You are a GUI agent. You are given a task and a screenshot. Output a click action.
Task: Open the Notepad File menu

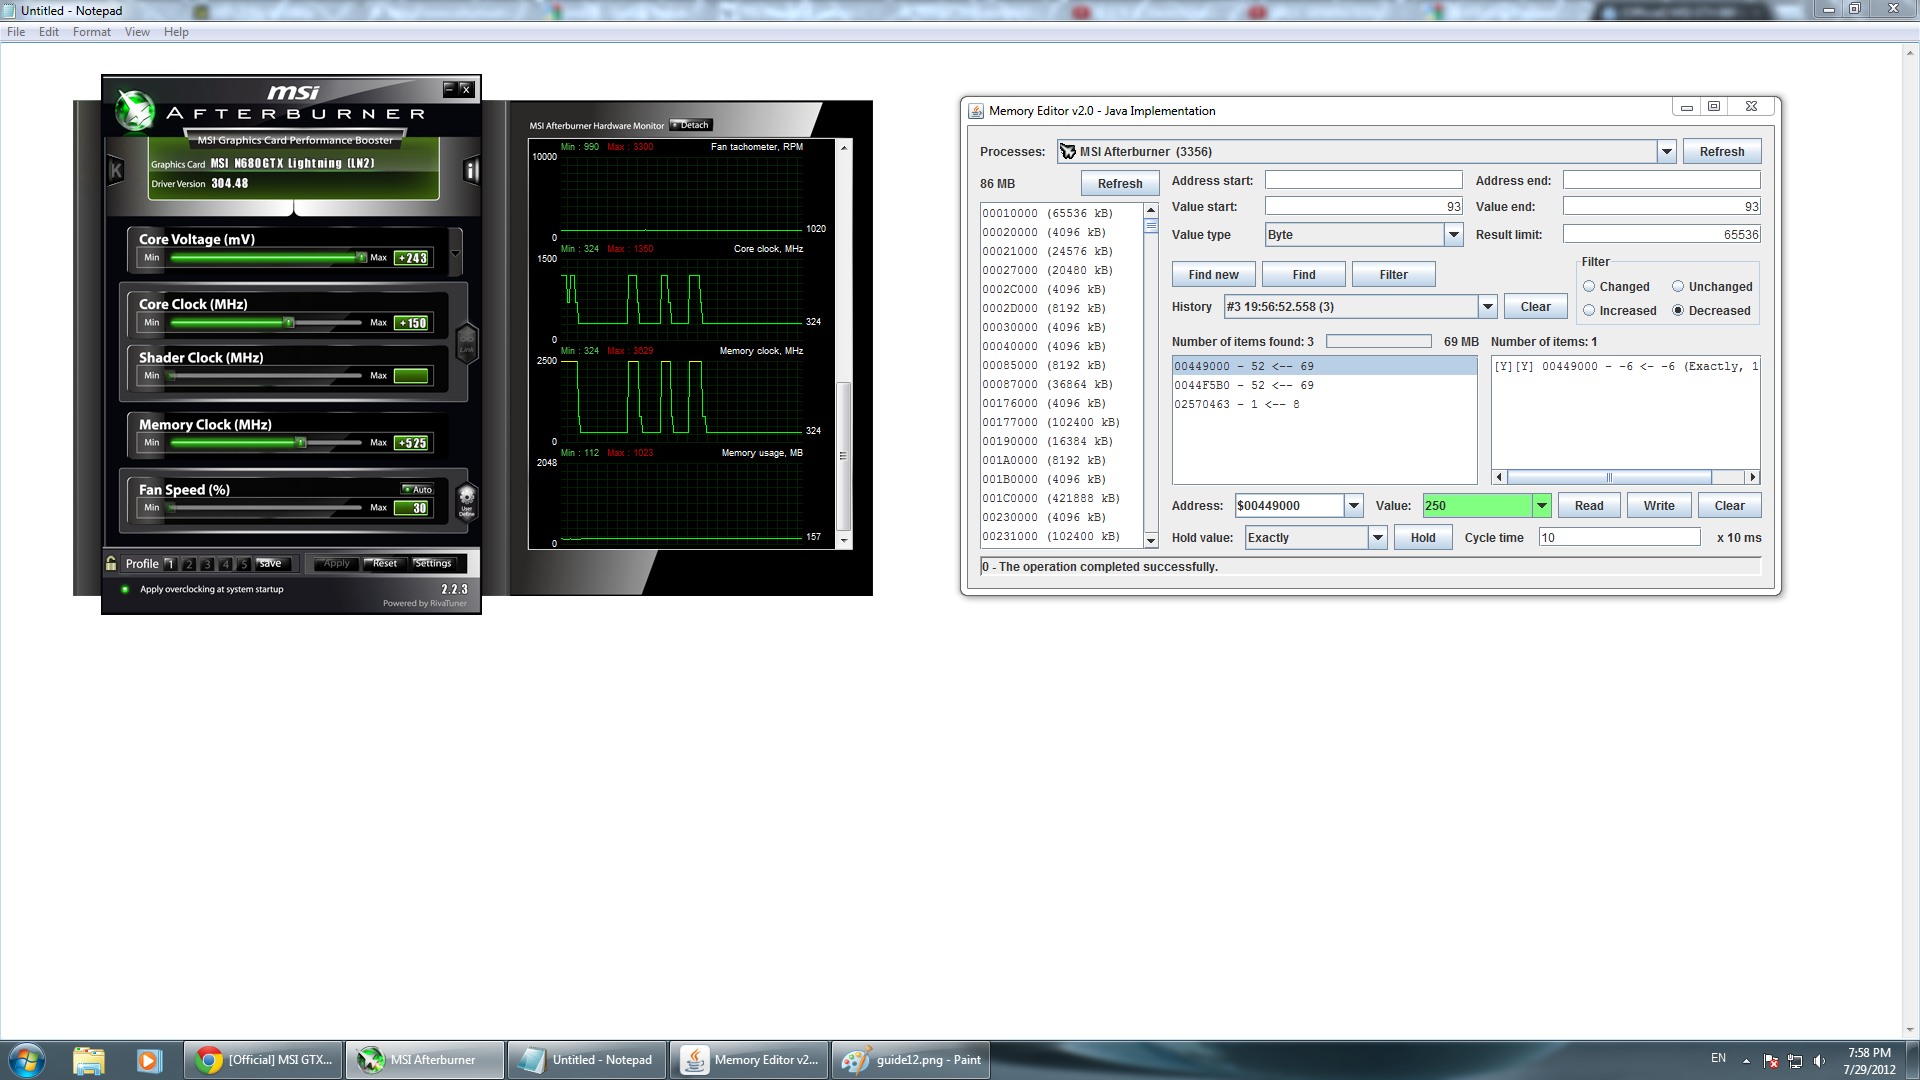pyautogui.click(x=16, y=32)
